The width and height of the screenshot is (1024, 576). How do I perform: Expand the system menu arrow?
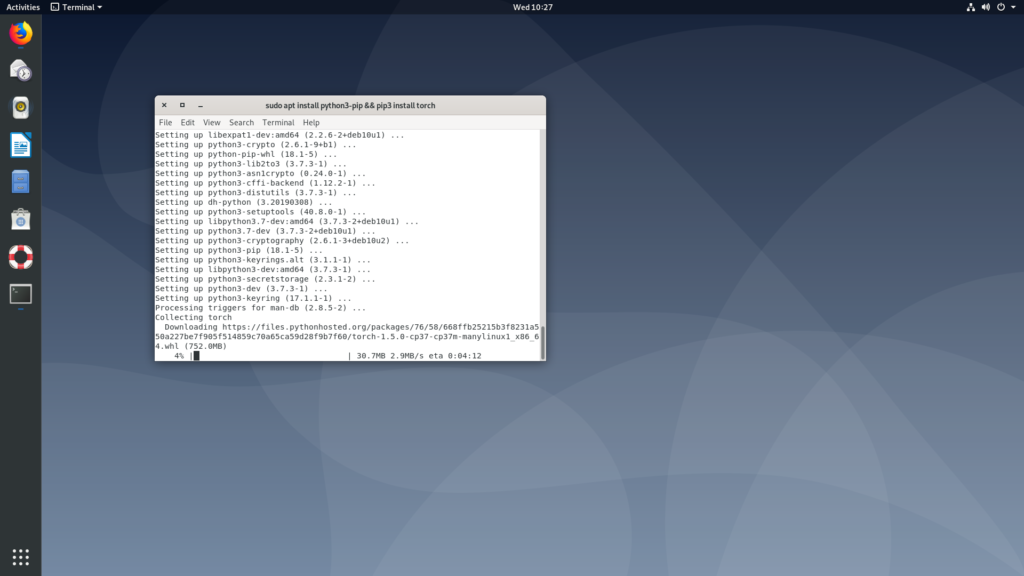tap(1014, 7)
